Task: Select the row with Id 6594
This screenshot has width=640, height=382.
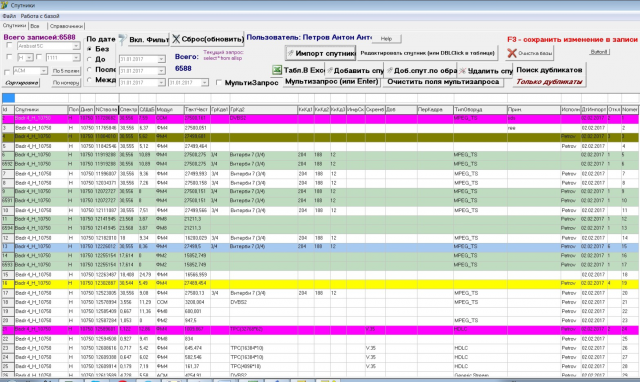Action: 320,228
